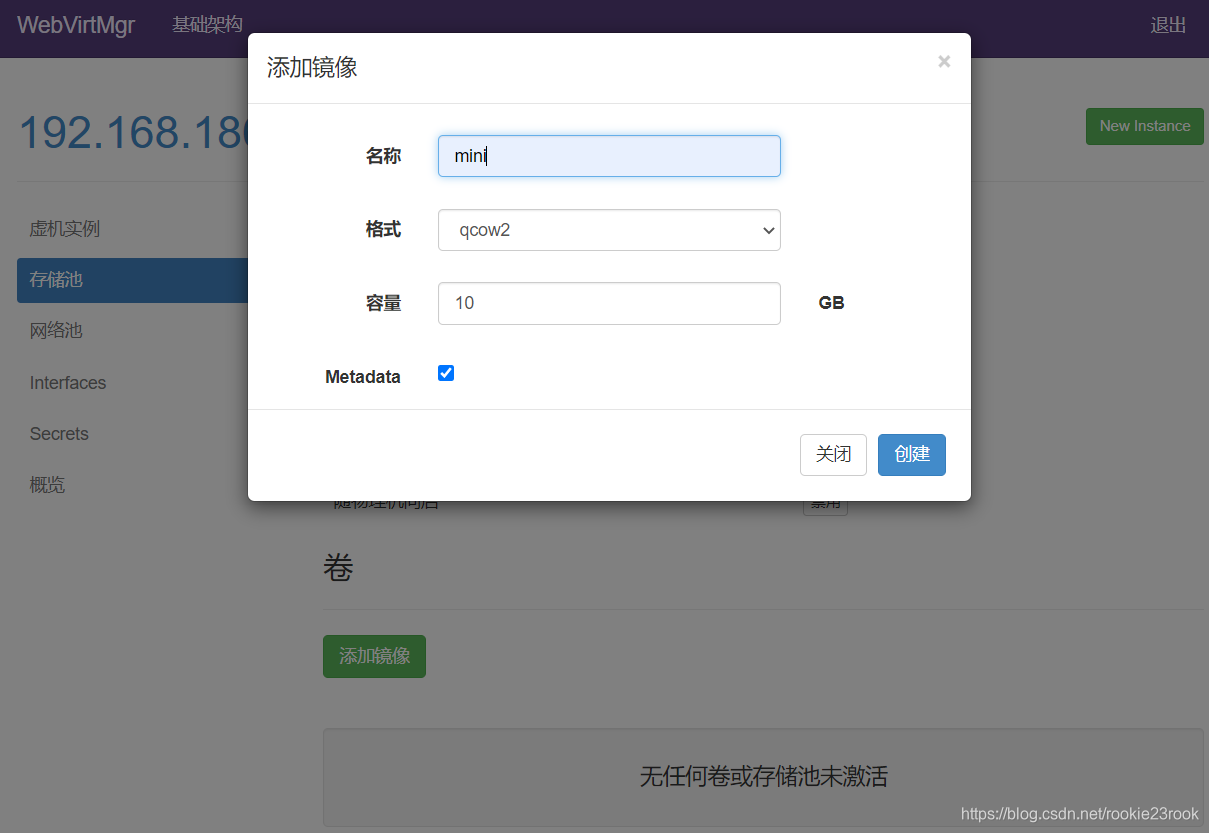Click the 添加镜像 add image button
1209x833 pixels.
374,656
